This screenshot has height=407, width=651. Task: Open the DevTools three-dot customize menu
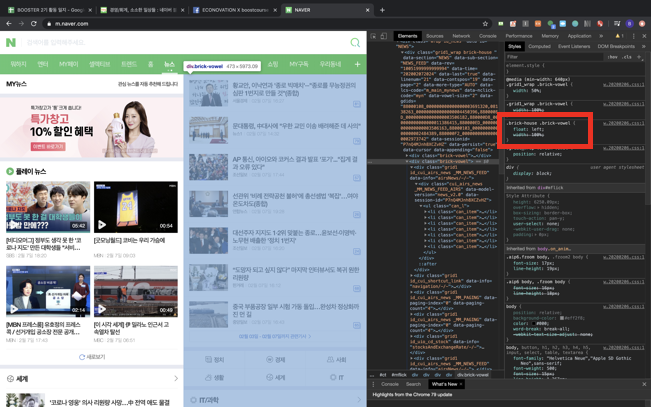pyautogui.click(x=634, y=36)
